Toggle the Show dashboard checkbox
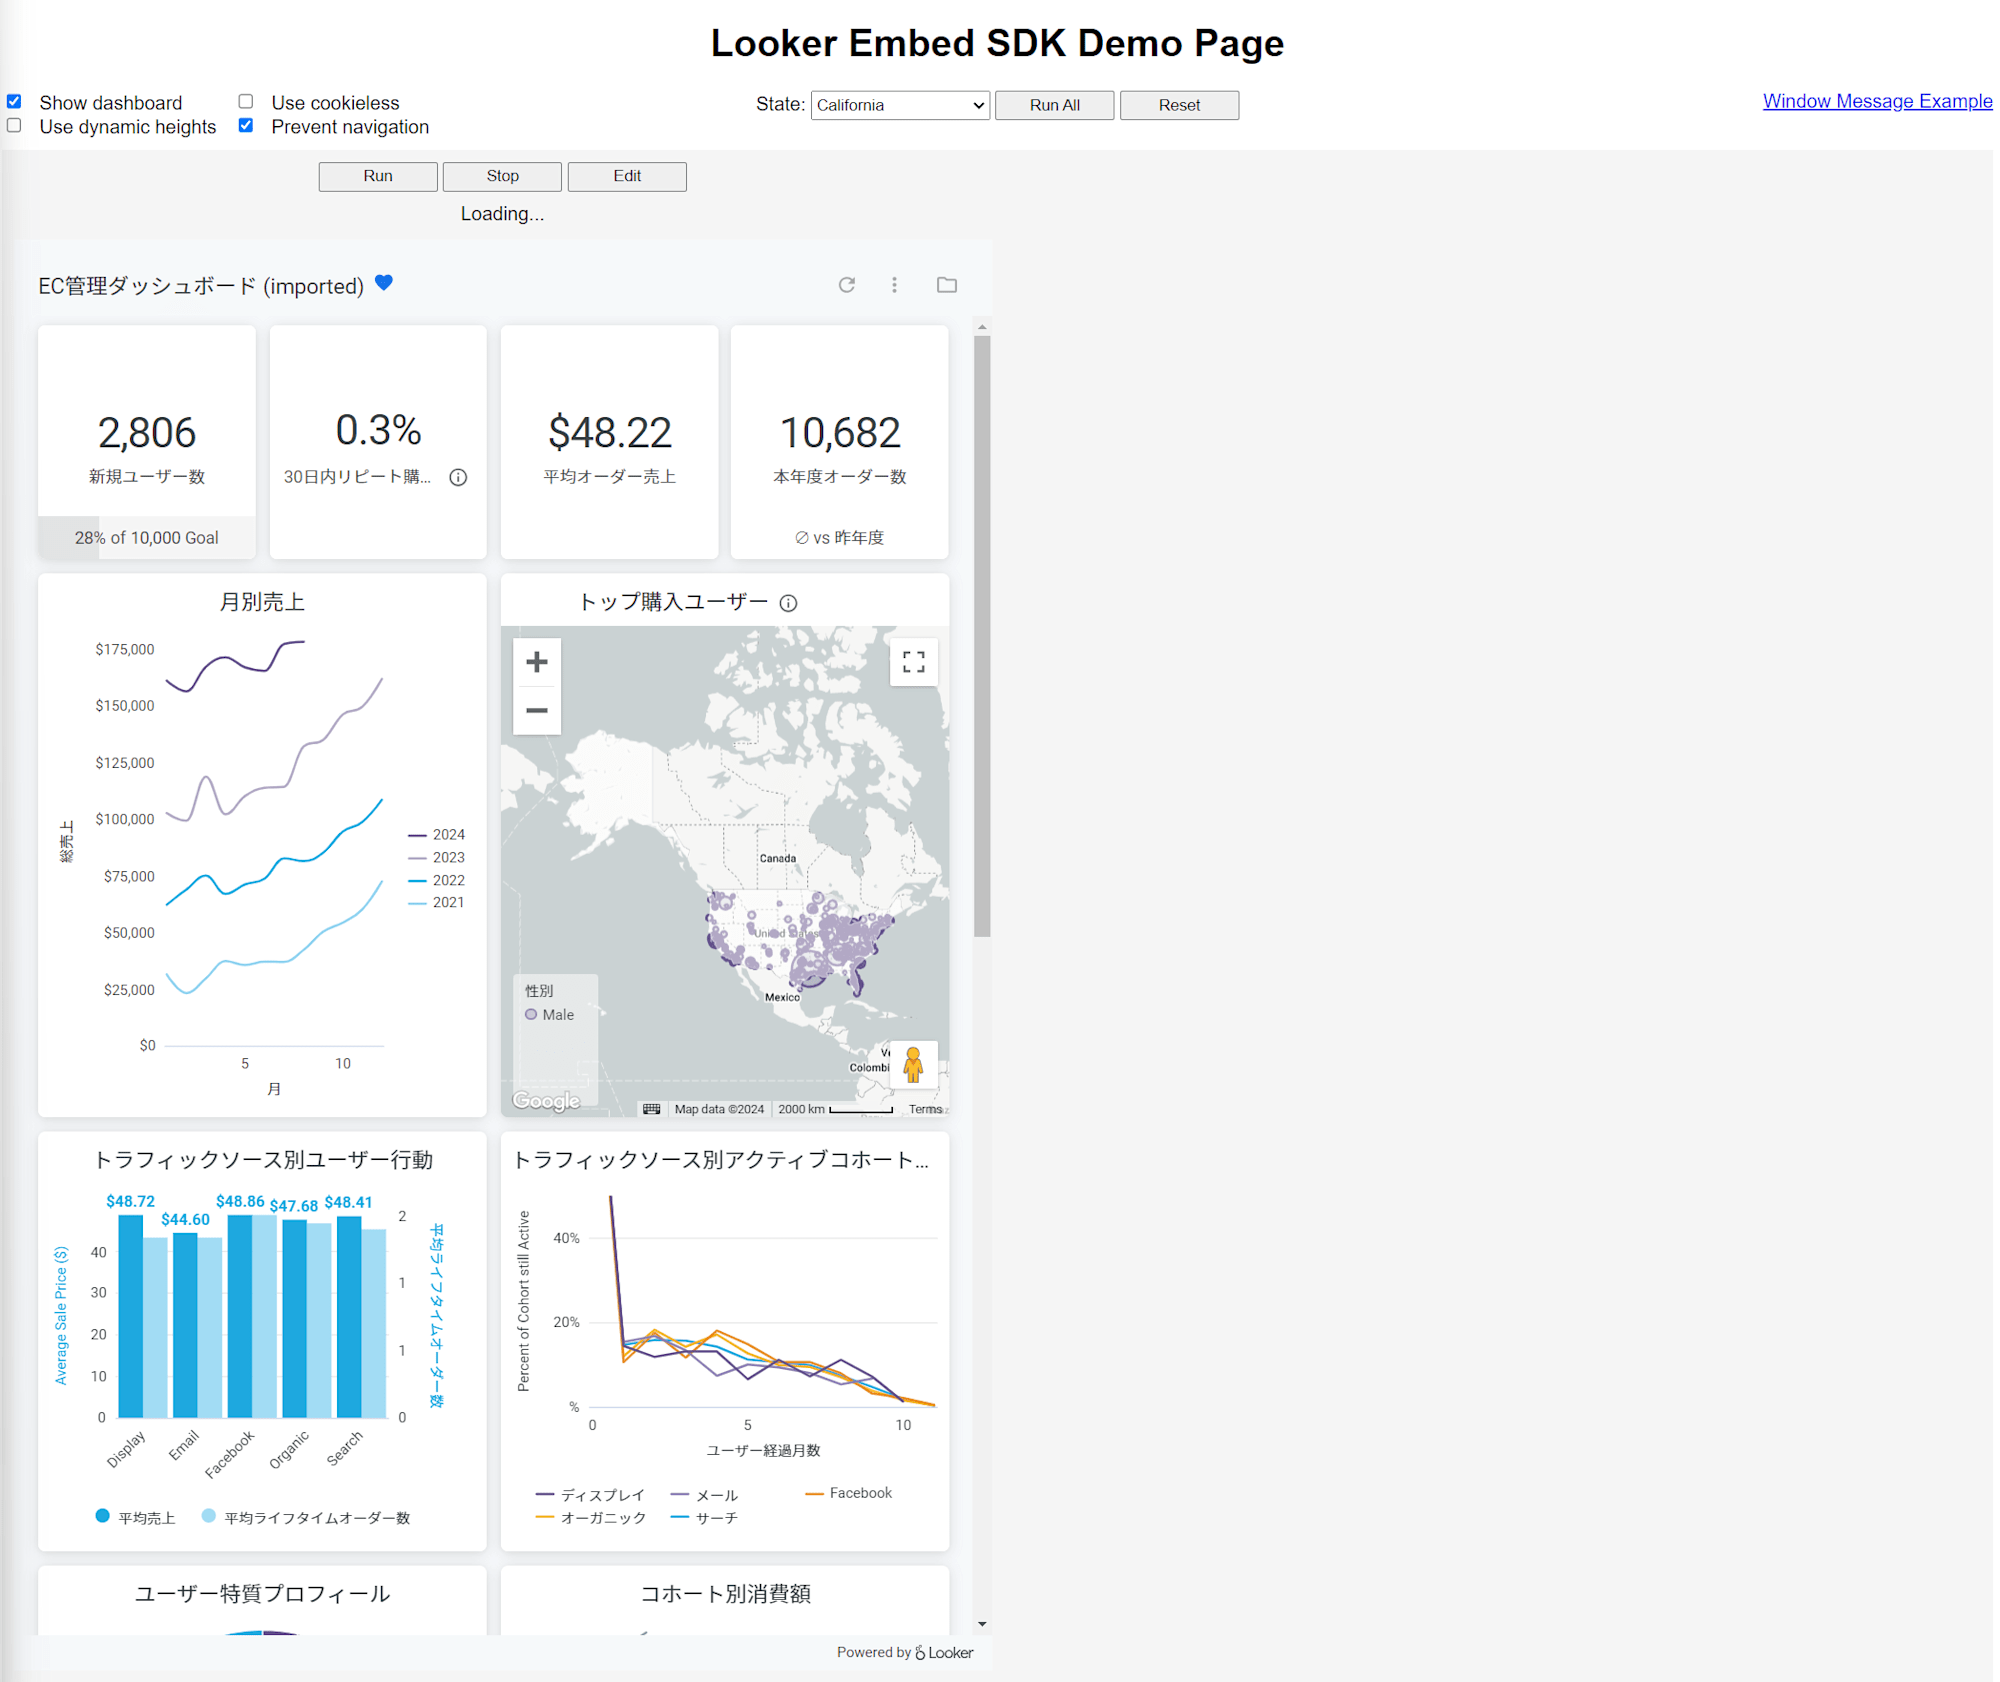Screen dimensions: 2000x1682 click(14, 102)
